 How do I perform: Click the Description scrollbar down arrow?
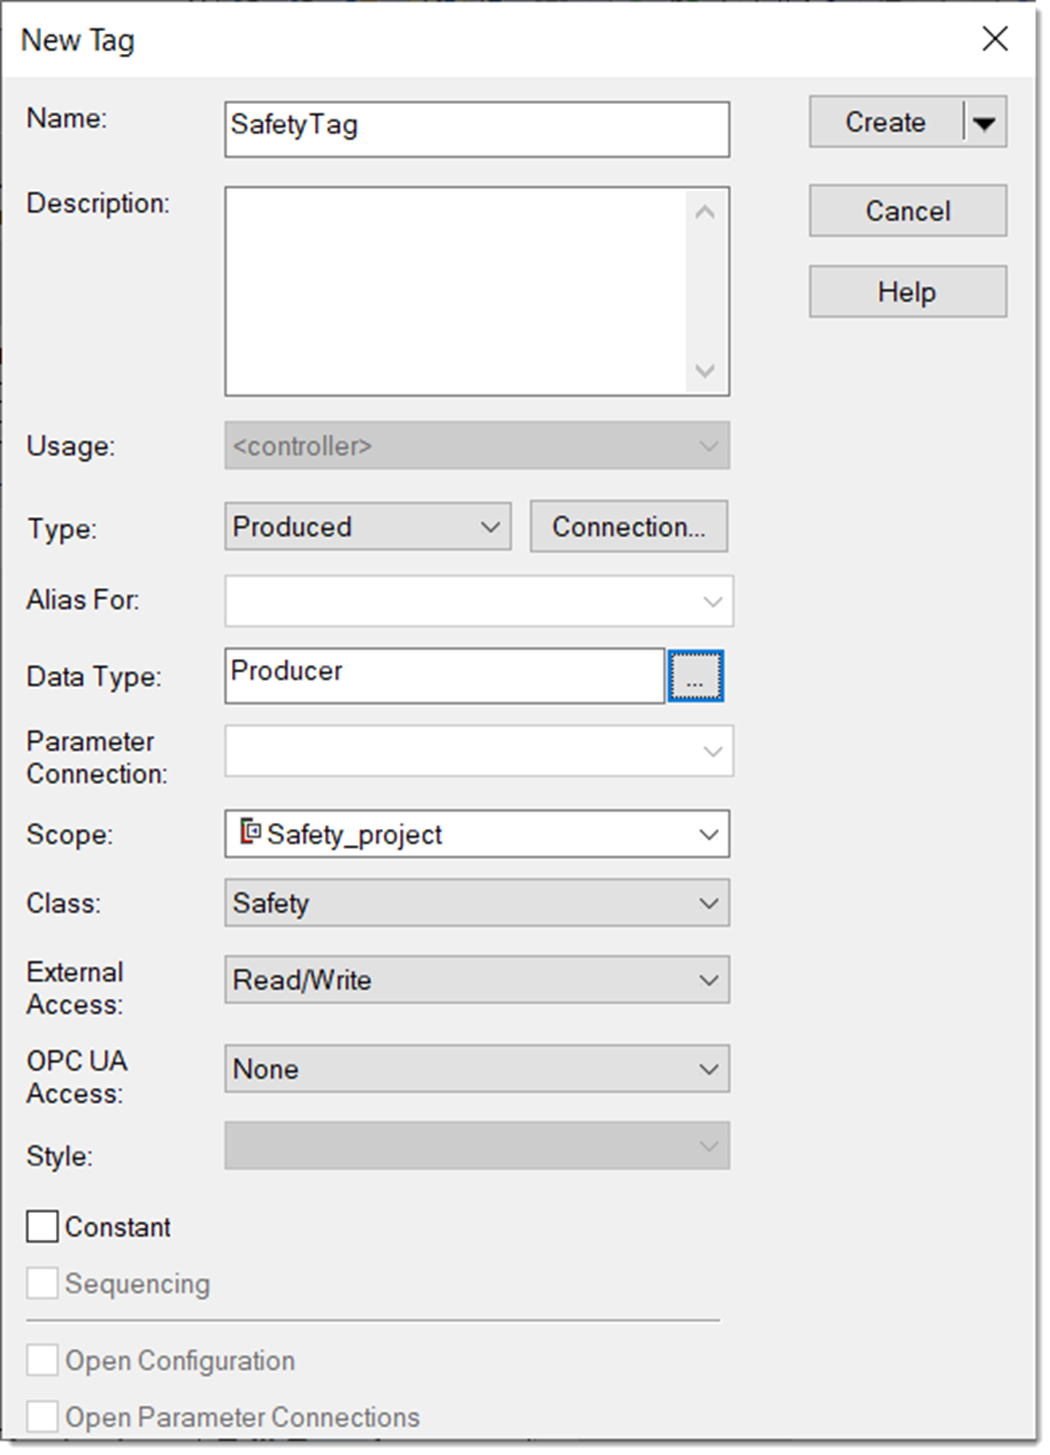pyautogui.click(x=705, y=371)
